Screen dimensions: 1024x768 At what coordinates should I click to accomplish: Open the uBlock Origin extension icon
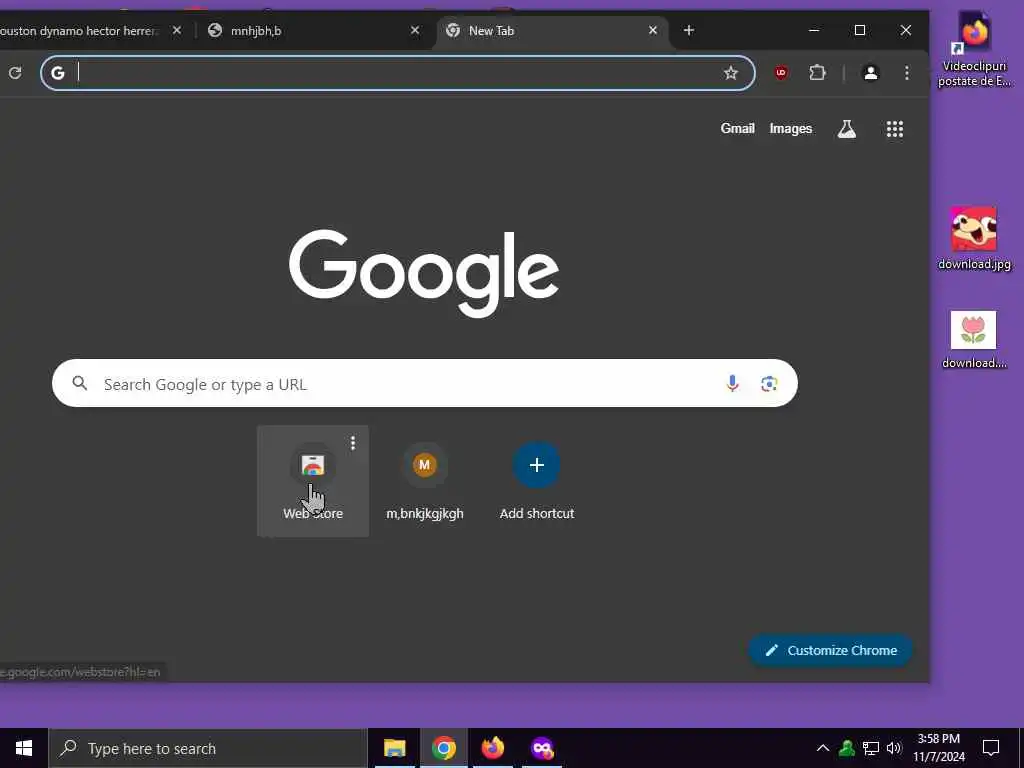click(781, 73)
